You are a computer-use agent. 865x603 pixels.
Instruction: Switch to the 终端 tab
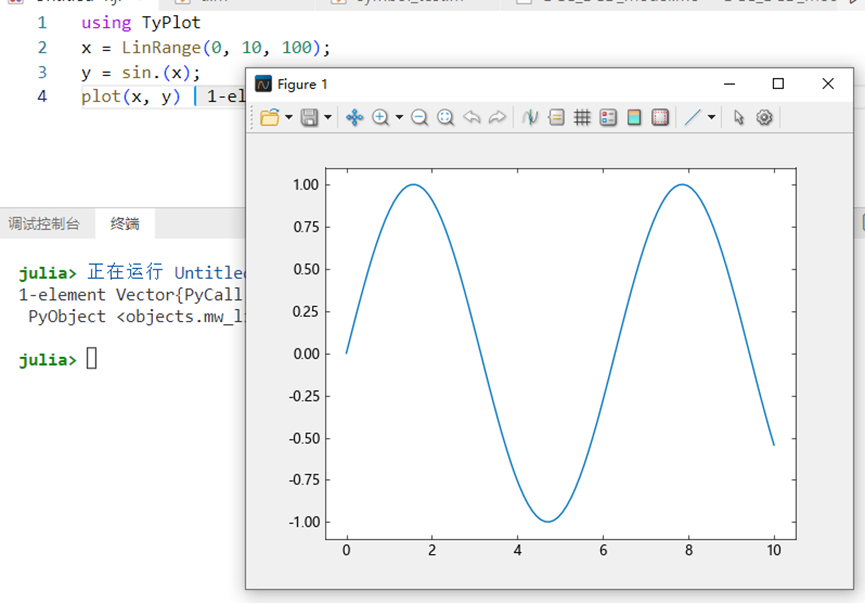(x=125, y=223)
